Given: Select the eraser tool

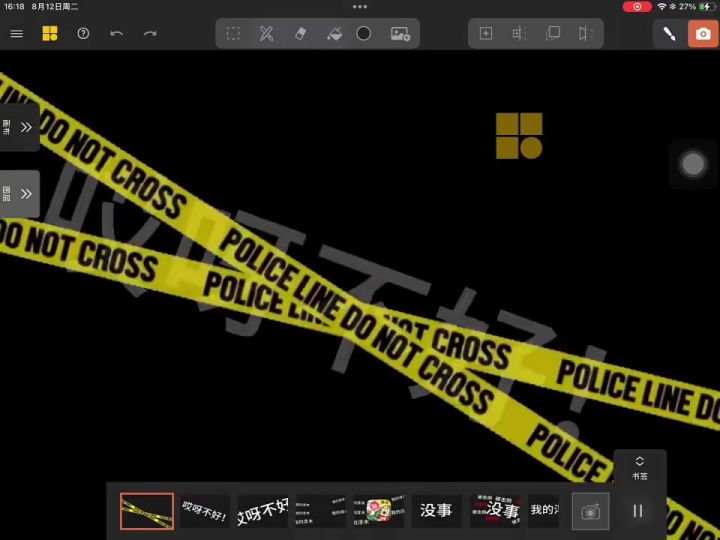Looking at the screenshot, I should click(x=300, y=34).
